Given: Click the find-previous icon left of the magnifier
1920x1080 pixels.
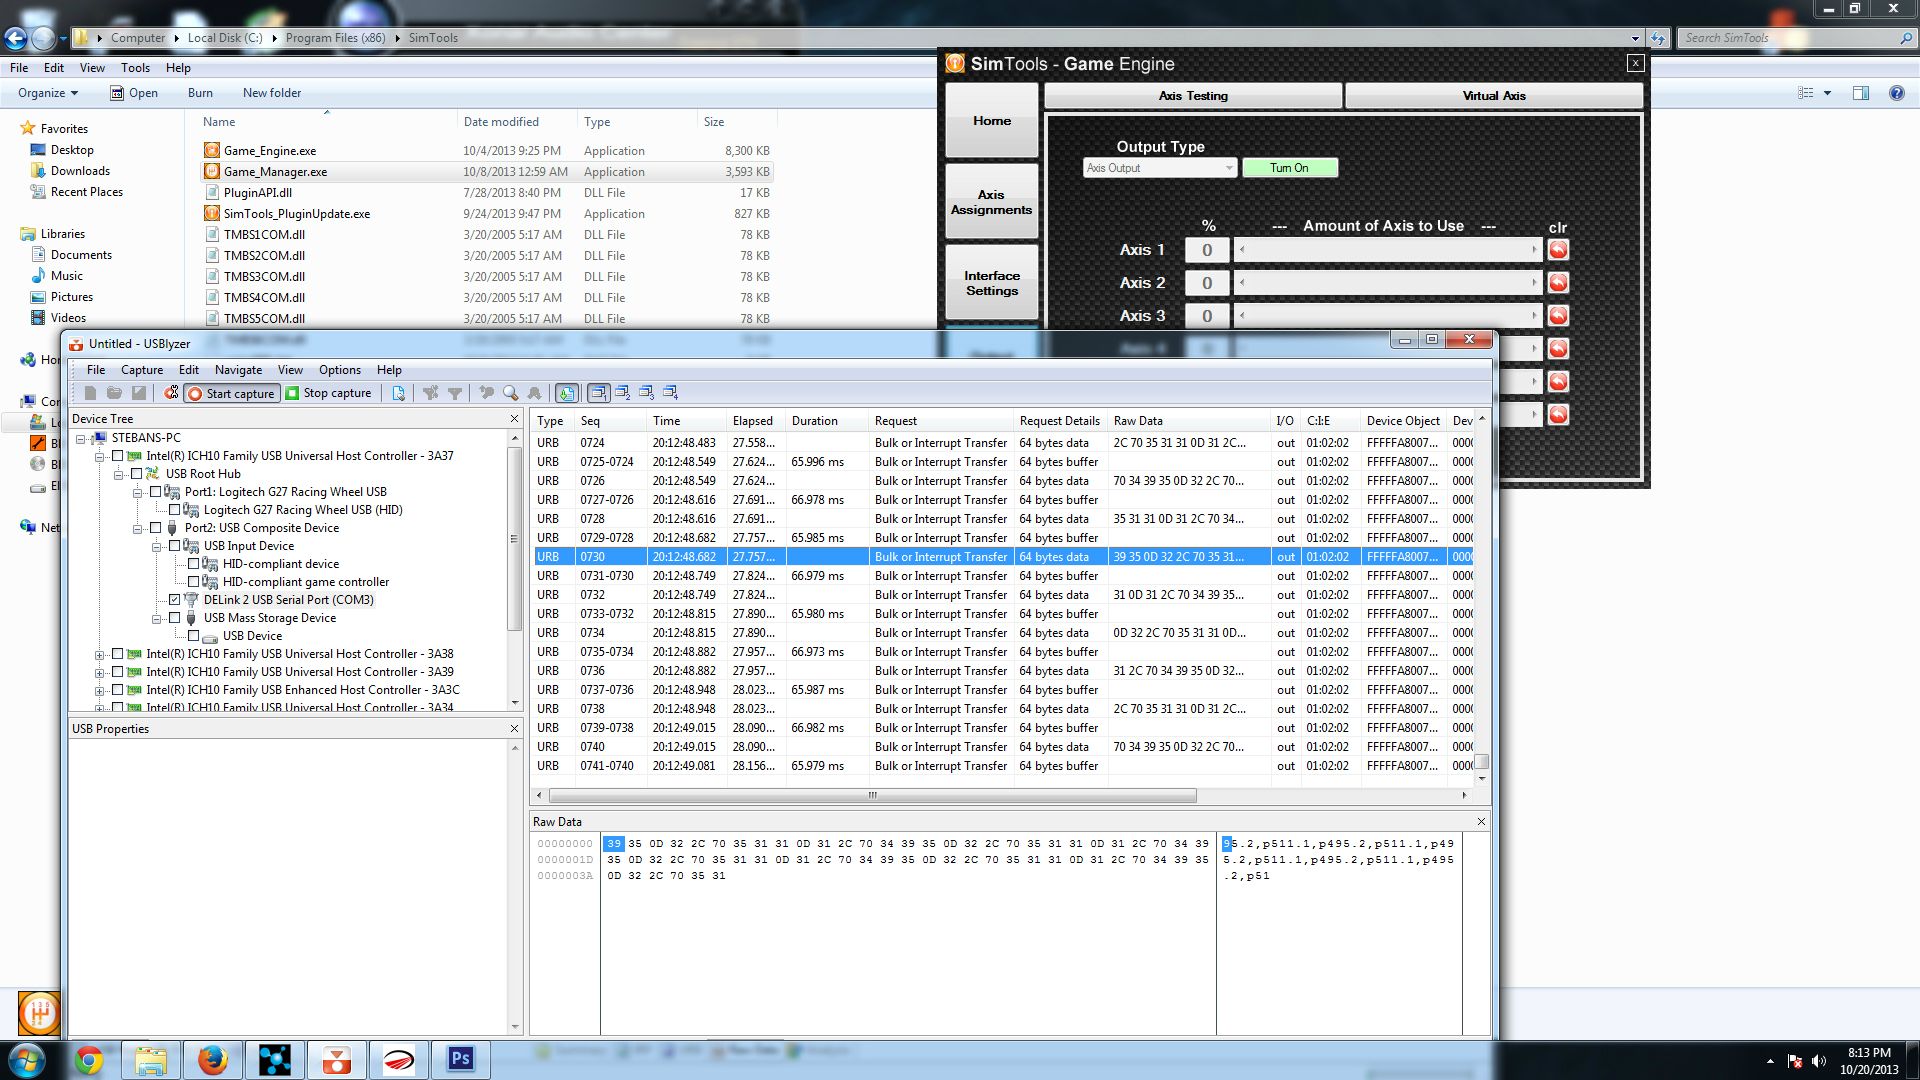Looking at the screenshot, I should (x=486, y=393).
